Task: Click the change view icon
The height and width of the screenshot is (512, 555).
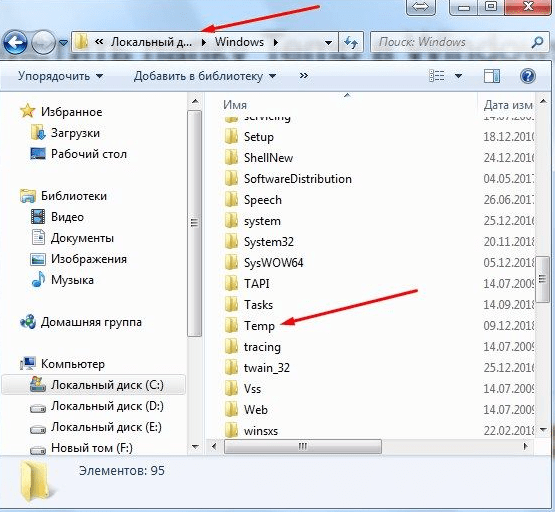Action: point(436,76)
